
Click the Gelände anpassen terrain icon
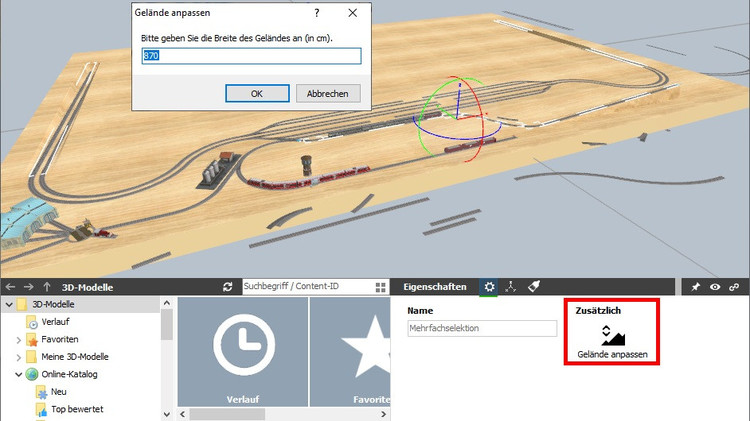612,336
